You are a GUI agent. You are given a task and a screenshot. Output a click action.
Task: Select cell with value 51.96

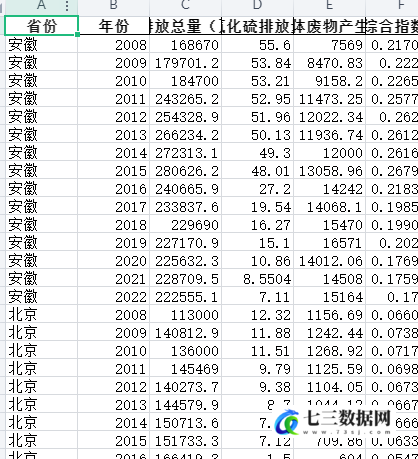point(257,117)
